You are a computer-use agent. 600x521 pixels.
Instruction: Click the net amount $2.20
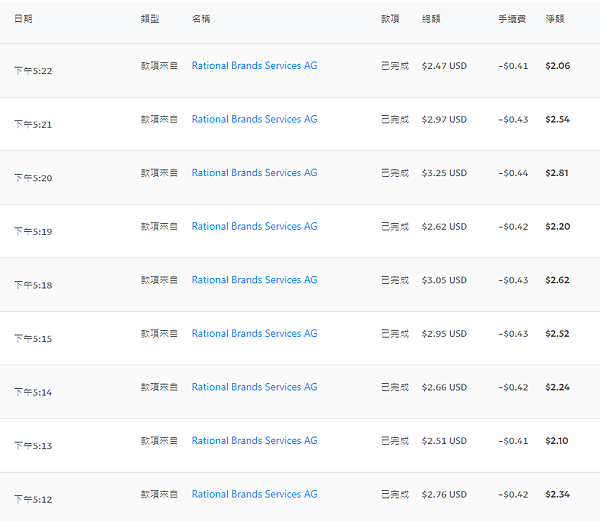point(558,226)
